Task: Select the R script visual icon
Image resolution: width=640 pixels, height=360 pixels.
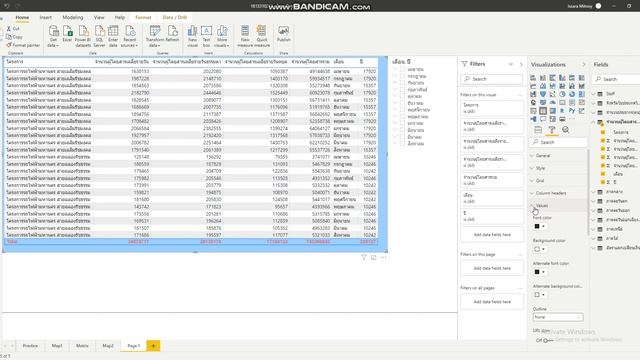Action: coord(562,111)
